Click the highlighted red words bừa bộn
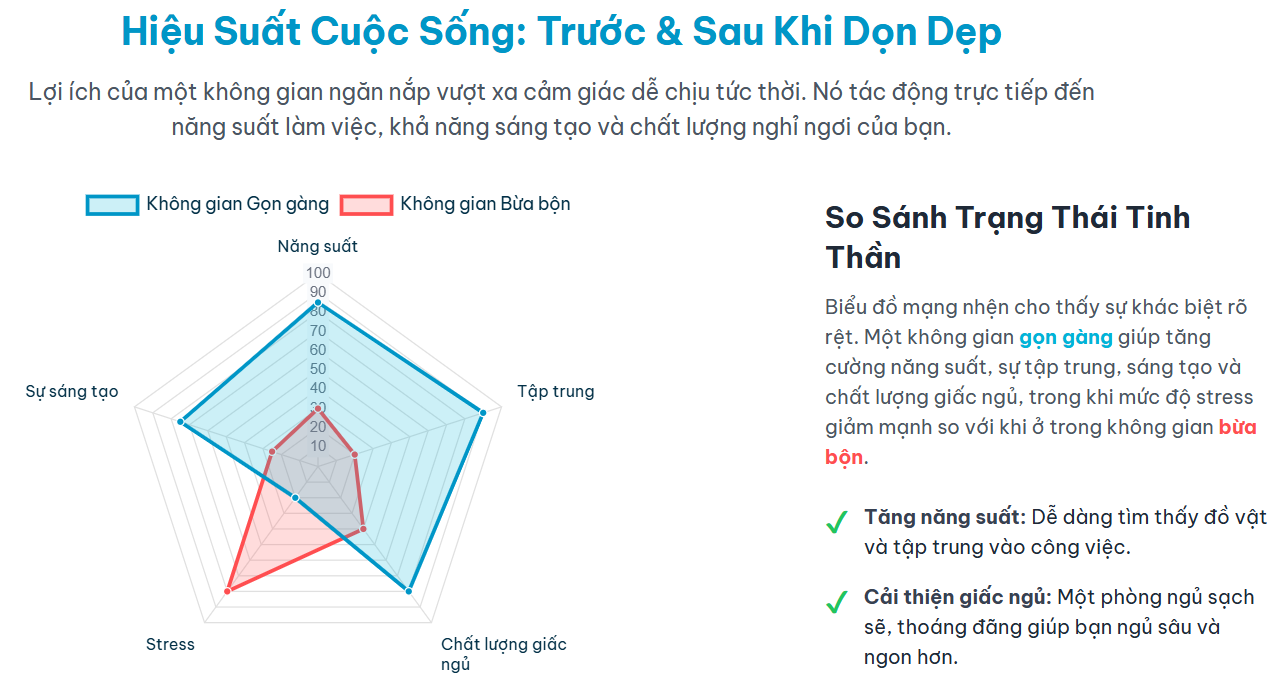The height and width of the screenshot is (699, 1284). point(1237,427)
